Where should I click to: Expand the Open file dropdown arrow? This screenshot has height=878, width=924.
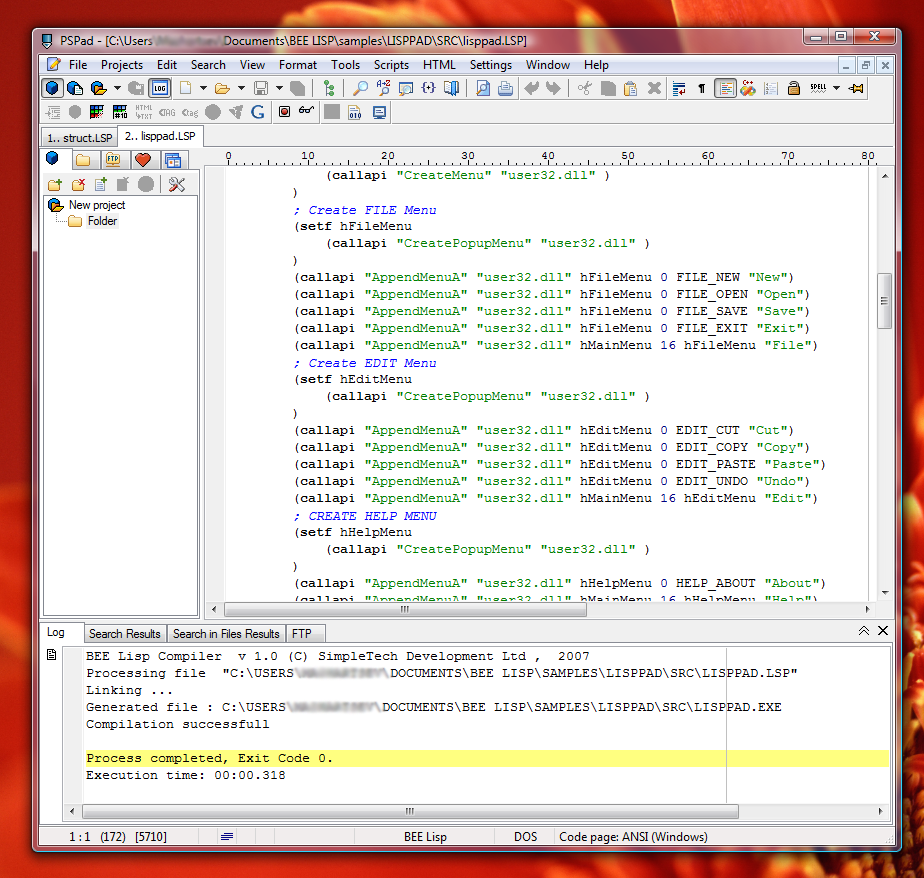[x=241, y=88]
